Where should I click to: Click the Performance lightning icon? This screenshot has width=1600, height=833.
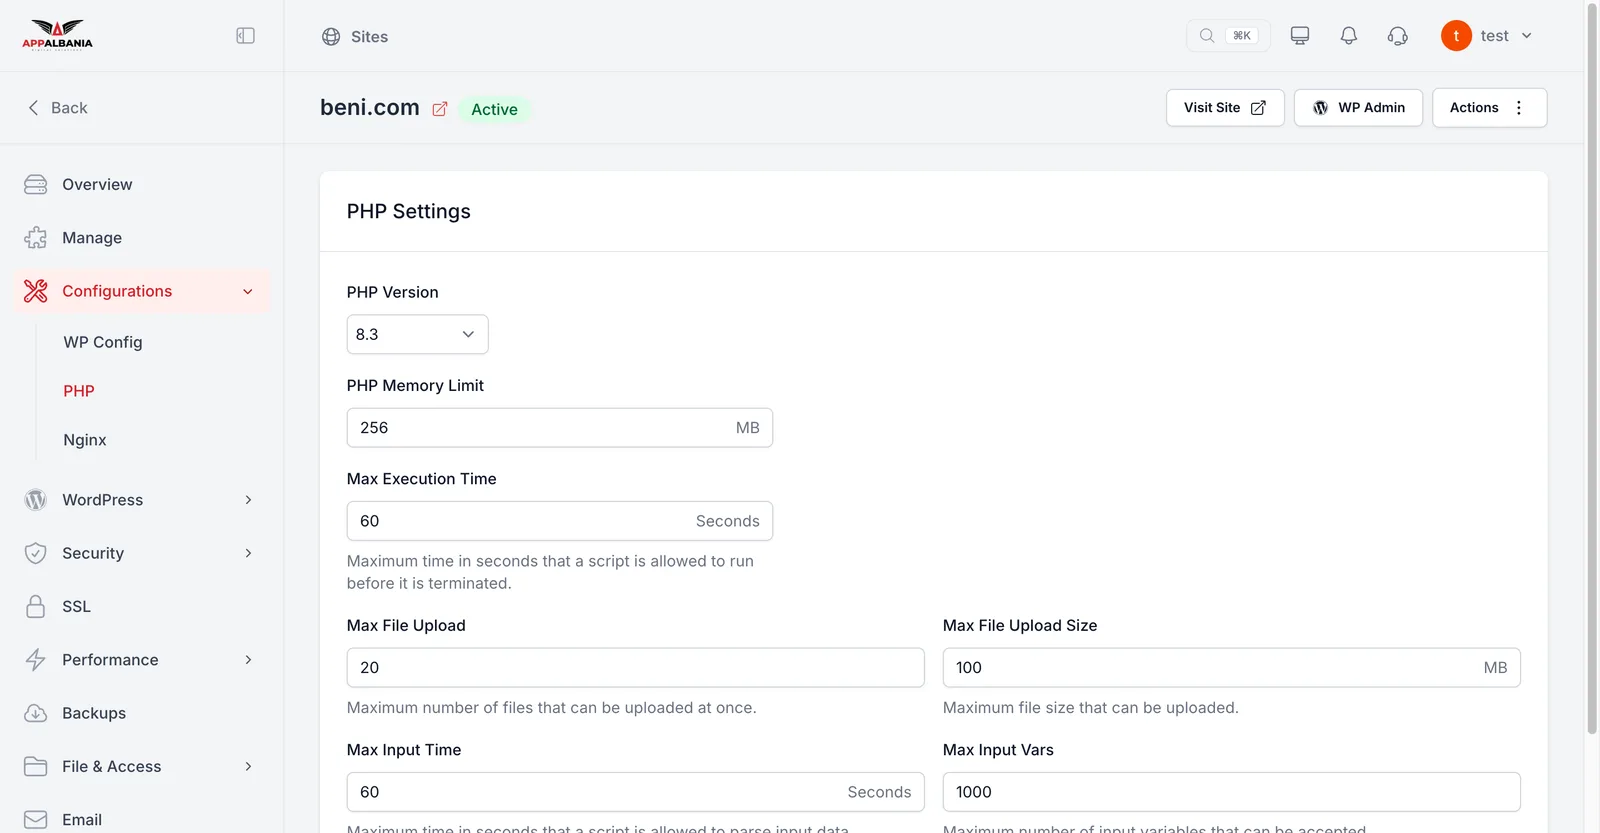[x=36, y=660]
